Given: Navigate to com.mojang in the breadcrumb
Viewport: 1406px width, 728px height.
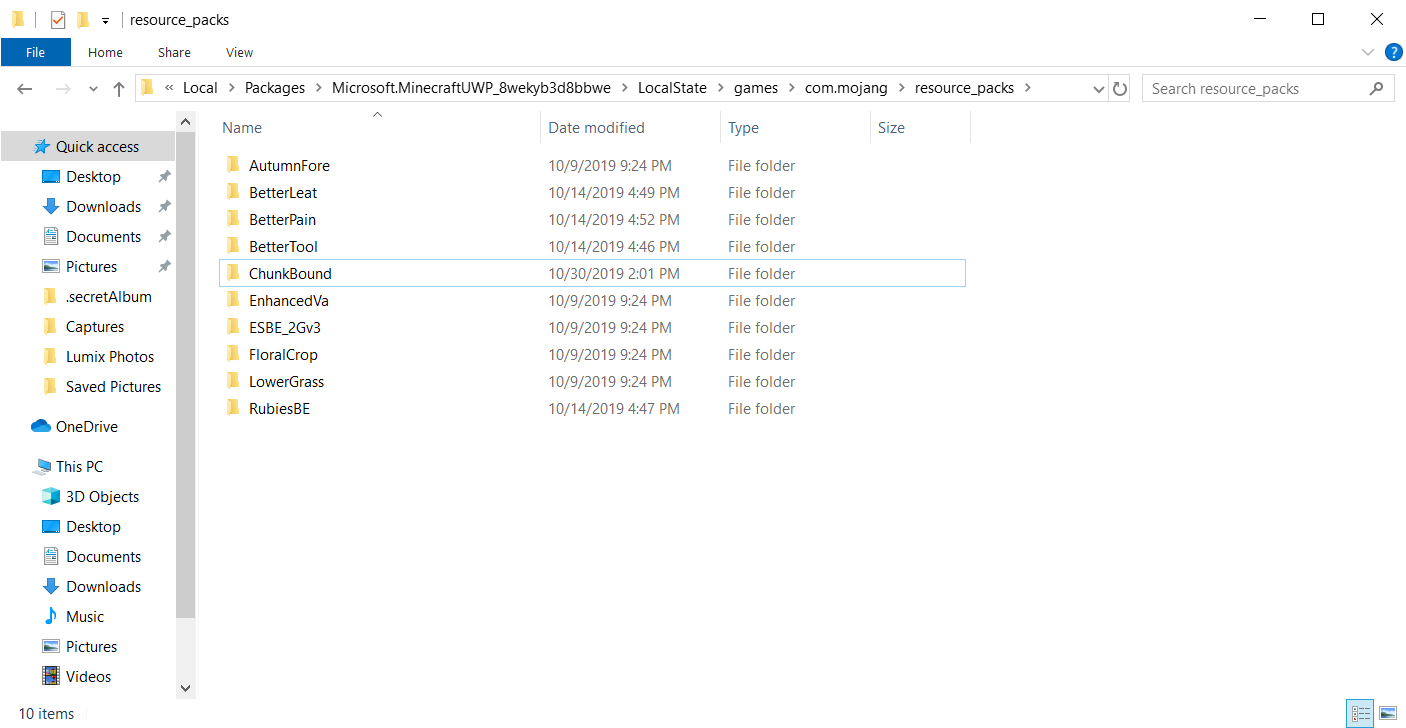Looking at the screenshot, I should point(845,88).
